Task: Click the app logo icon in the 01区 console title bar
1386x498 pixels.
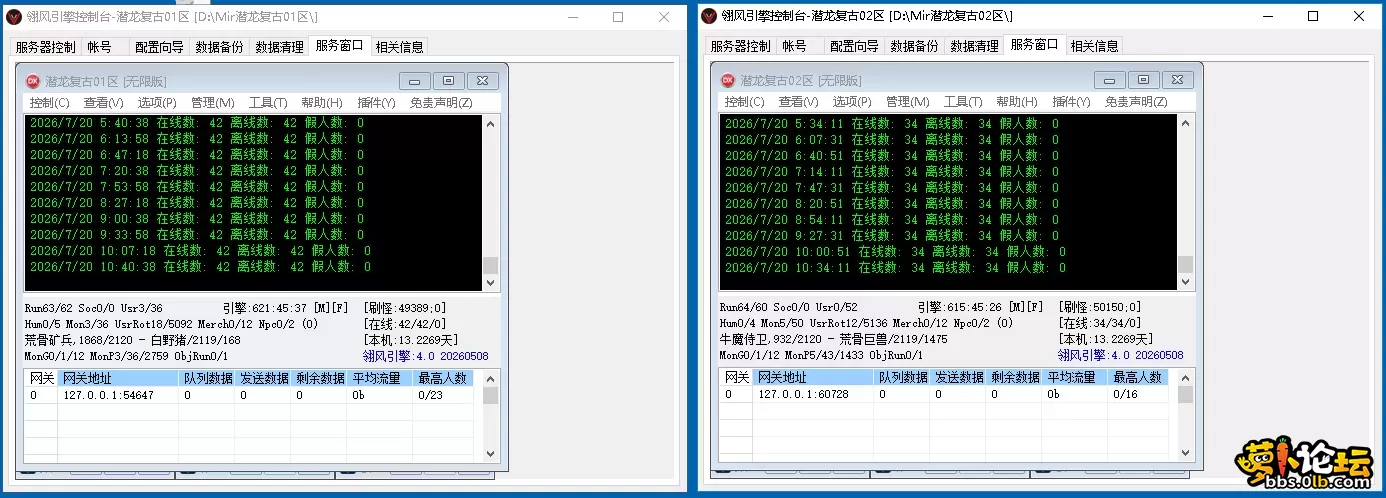Action: point(14,17)
